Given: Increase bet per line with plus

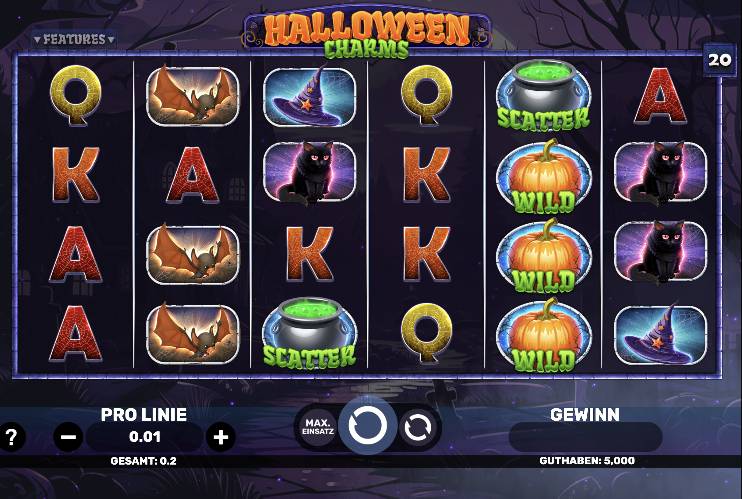Looking at the screenshot, I should coord(221,437).
